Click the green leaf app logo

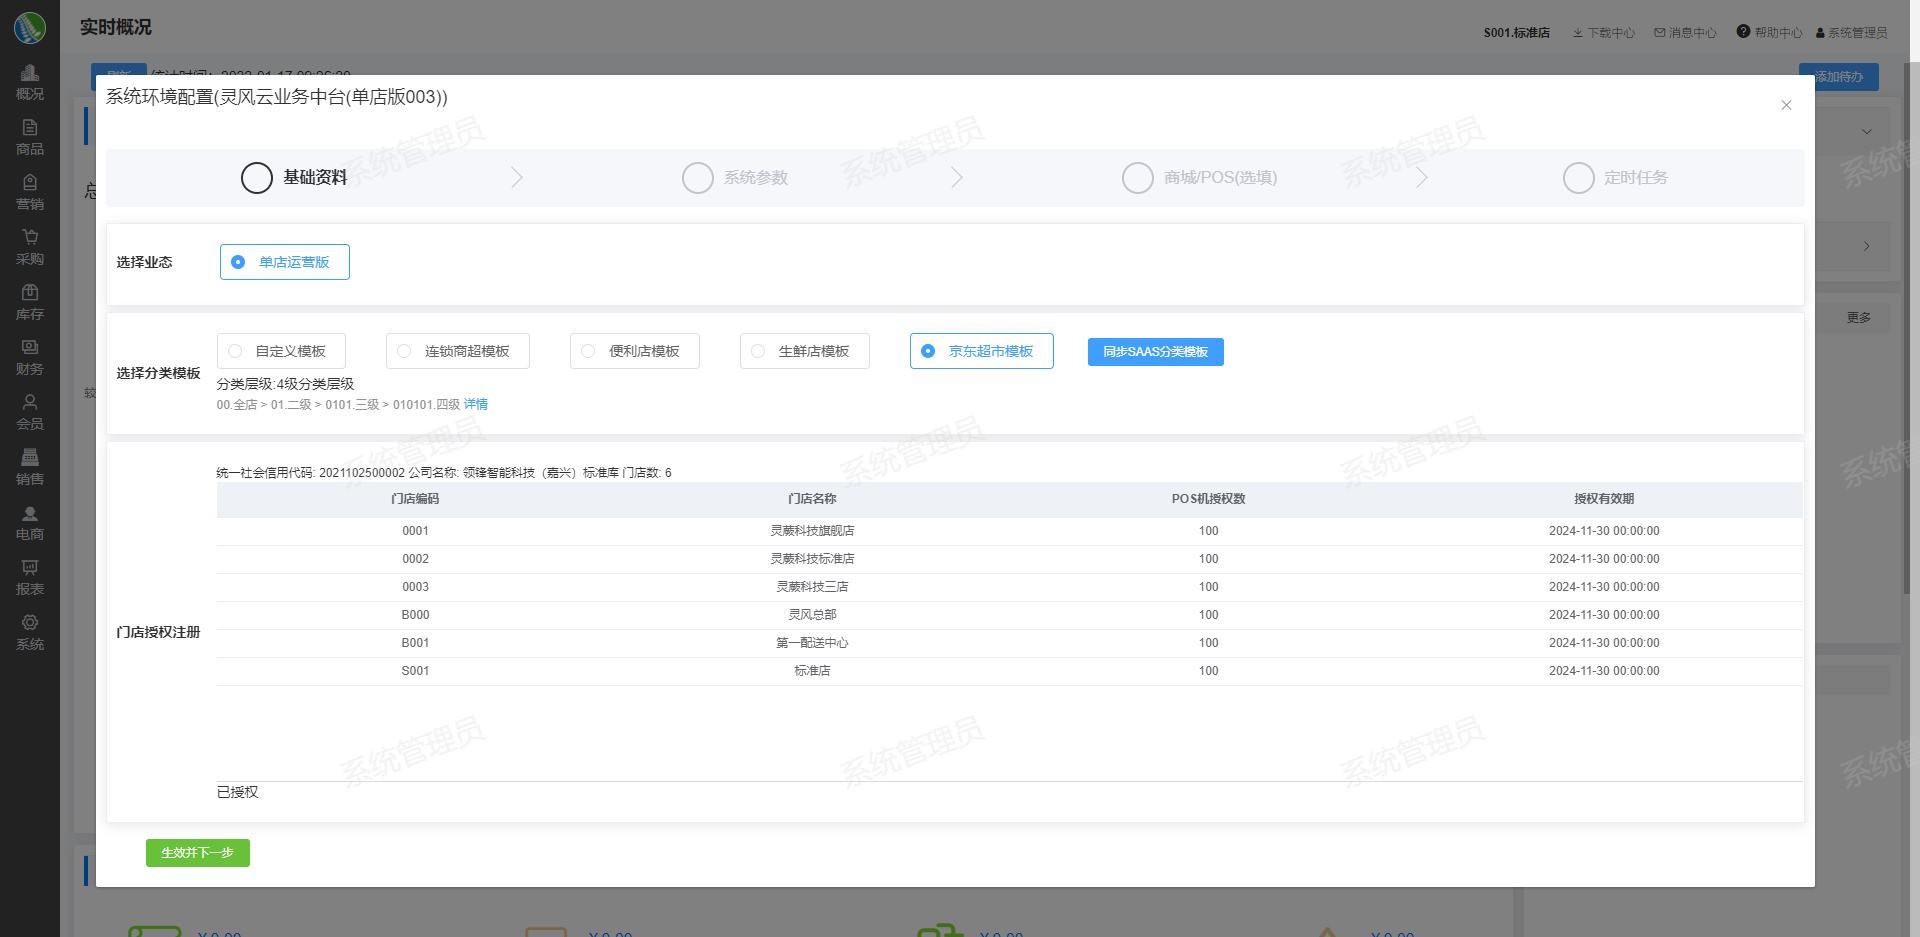(30, 27)
